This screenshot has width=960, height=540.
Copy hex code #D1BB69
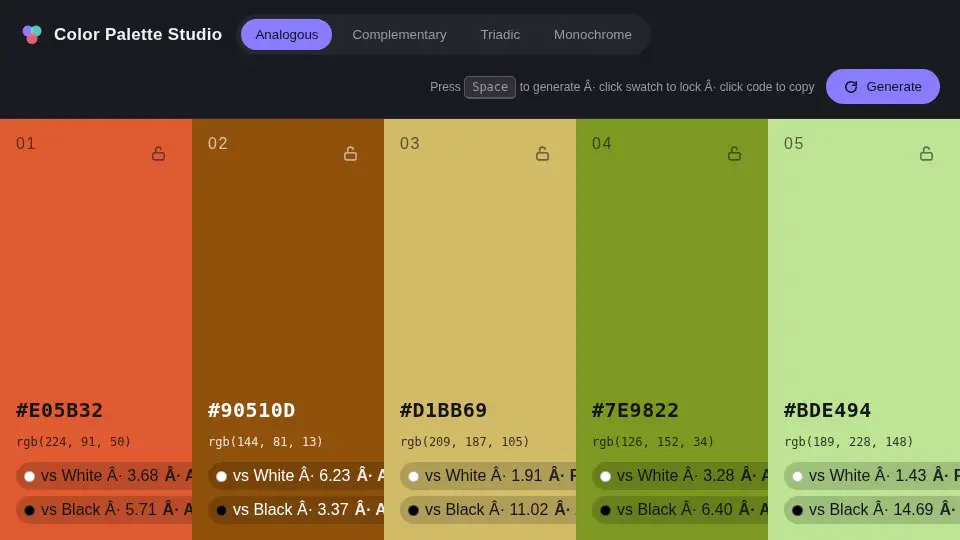coord(443,410)
